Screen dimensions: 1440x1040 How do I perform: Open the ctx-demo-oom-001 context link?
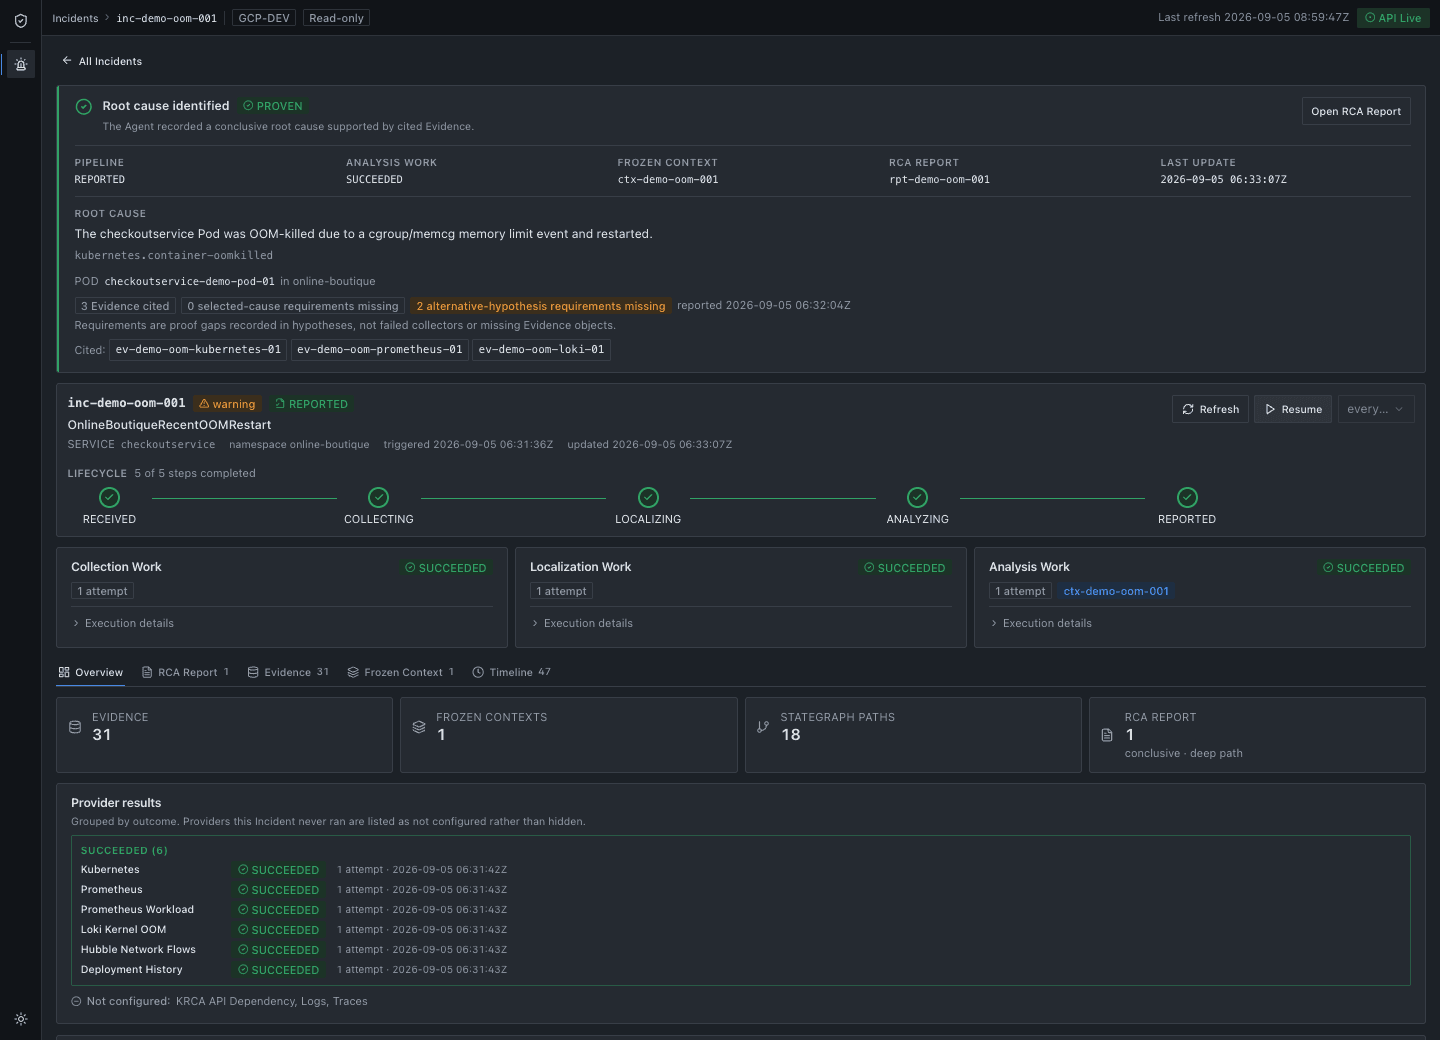pyautogui.click(x=1116, y=591)
